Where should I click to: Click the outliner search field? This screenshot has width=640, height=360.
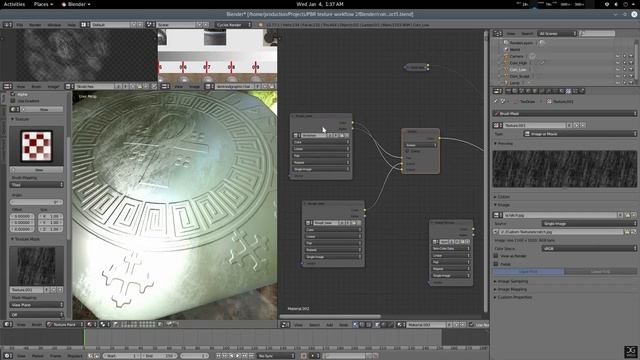point(597,33)
